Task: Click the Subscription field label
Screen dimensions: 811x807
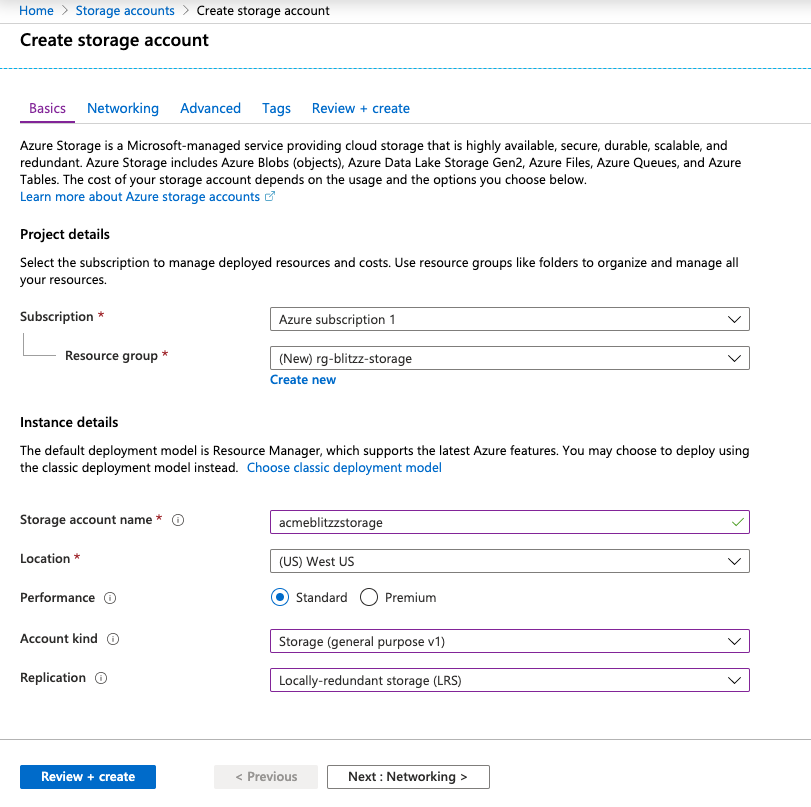Action: [x=57, y=317]
